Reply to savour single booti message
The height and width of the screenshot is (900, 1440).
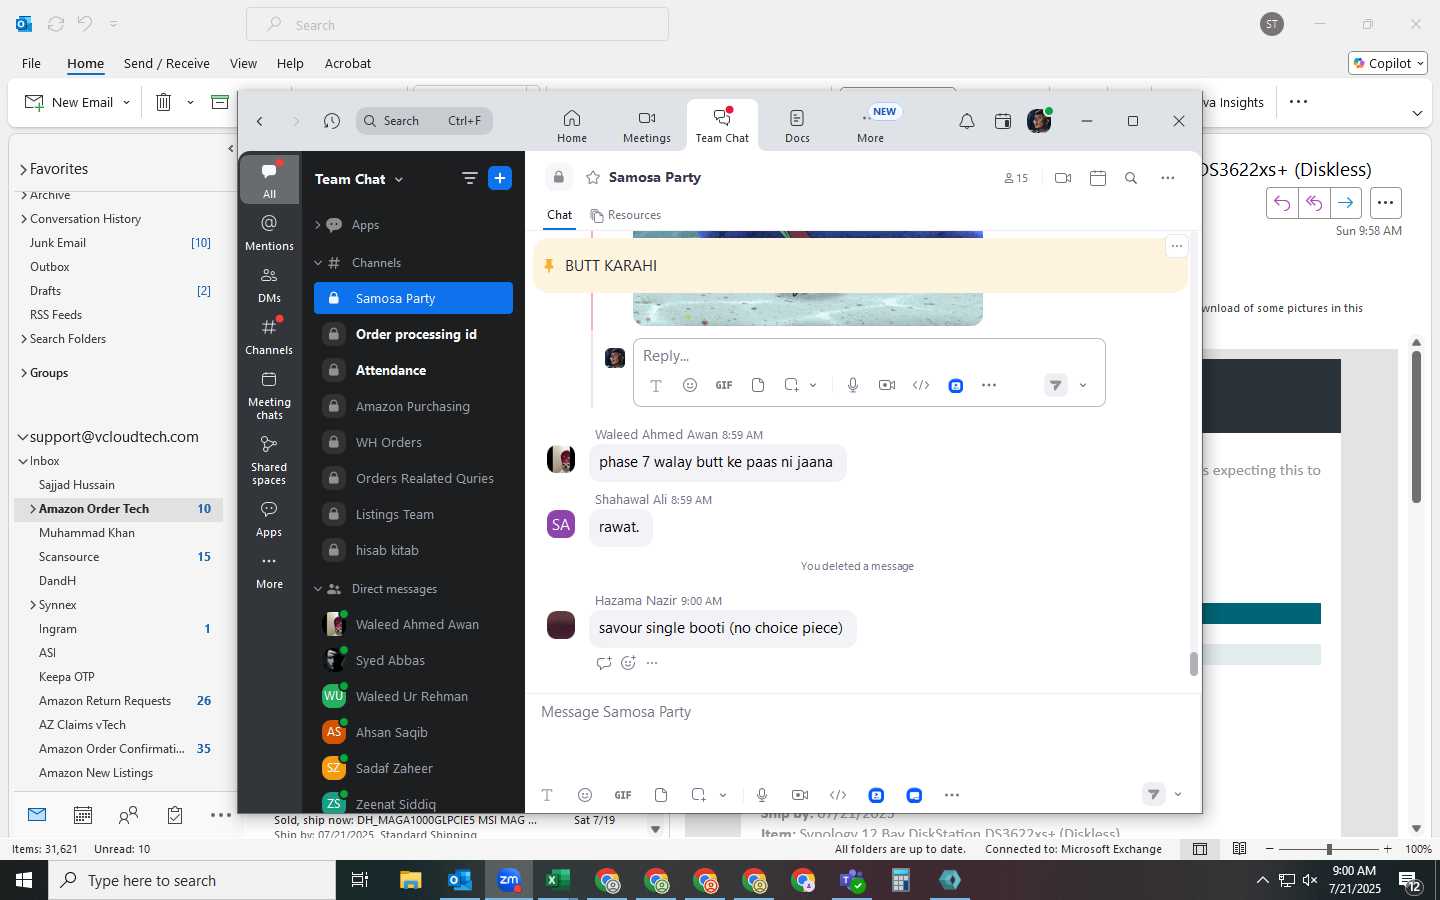tap(604, 662)
